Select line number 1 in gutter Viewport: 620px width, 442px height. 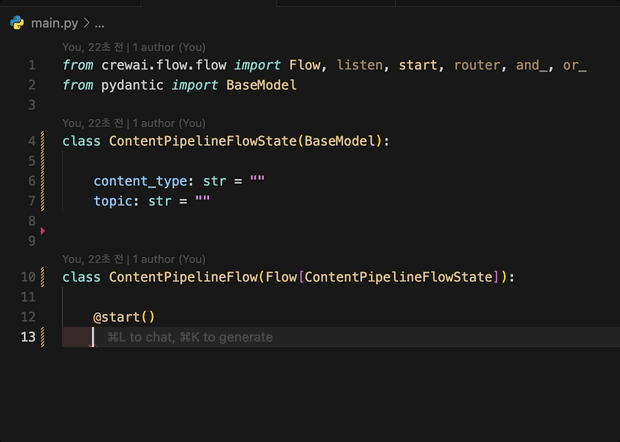[32, 65]
